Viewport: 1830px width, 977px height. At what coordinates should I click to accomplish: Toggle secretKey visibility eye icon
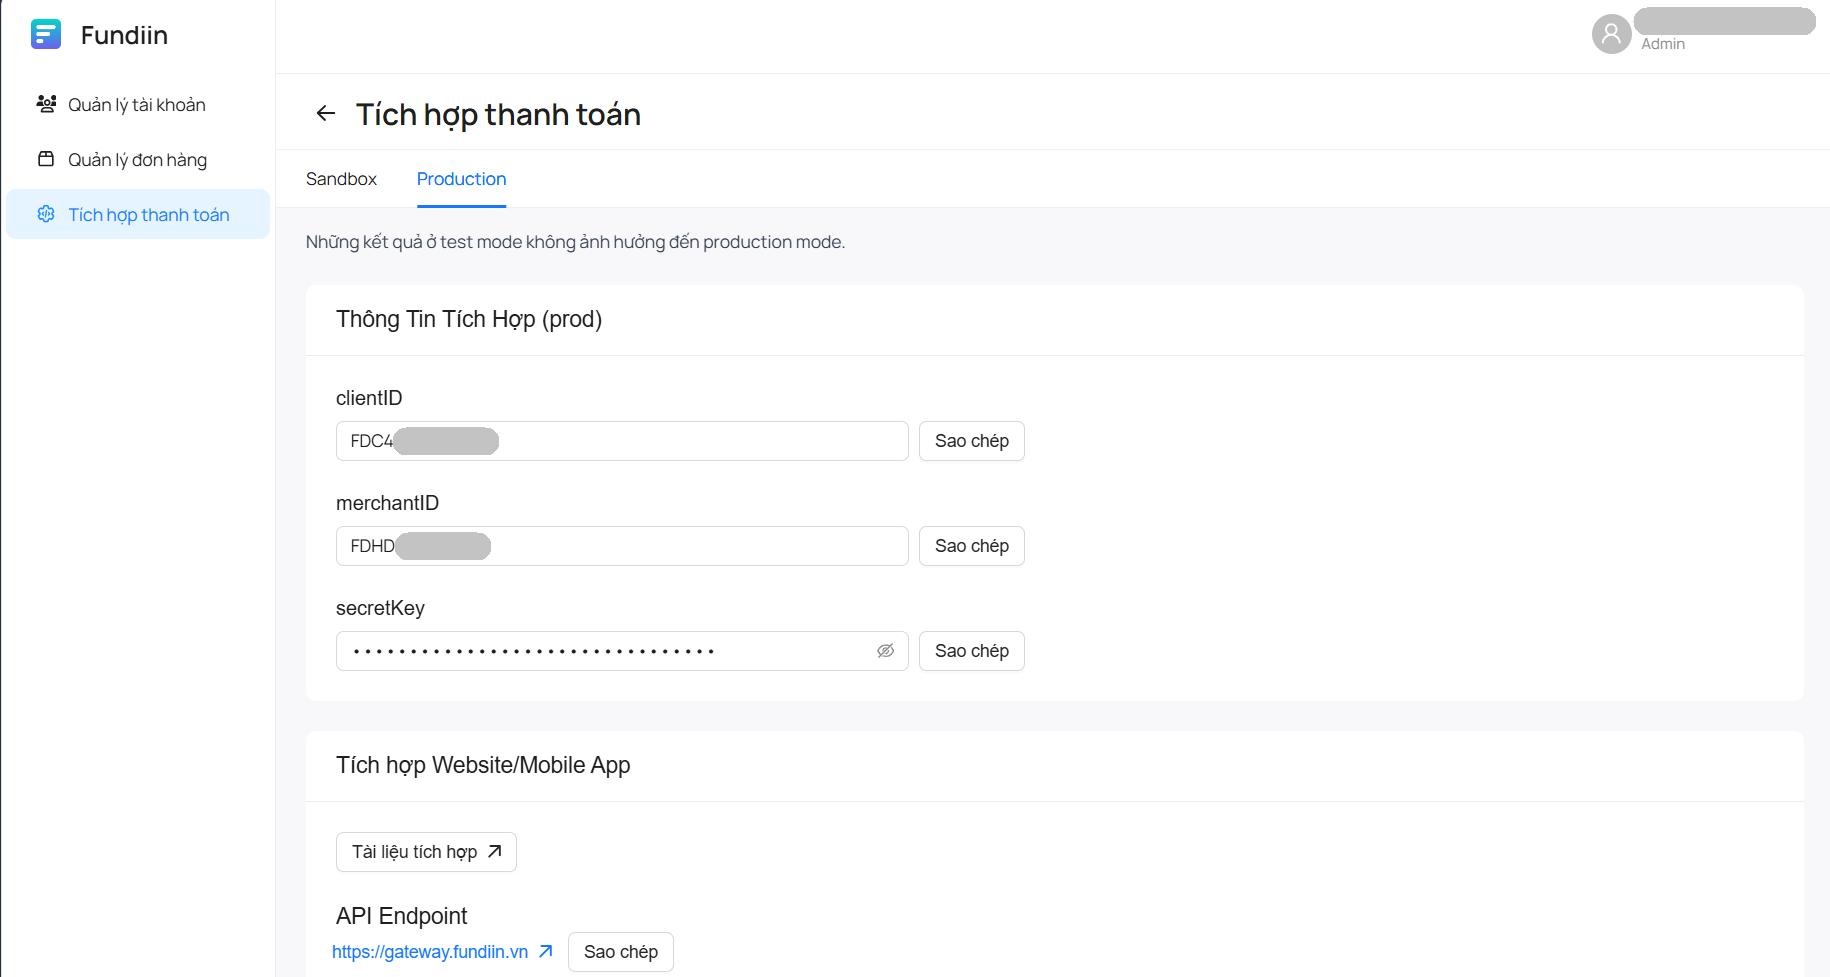885,651
